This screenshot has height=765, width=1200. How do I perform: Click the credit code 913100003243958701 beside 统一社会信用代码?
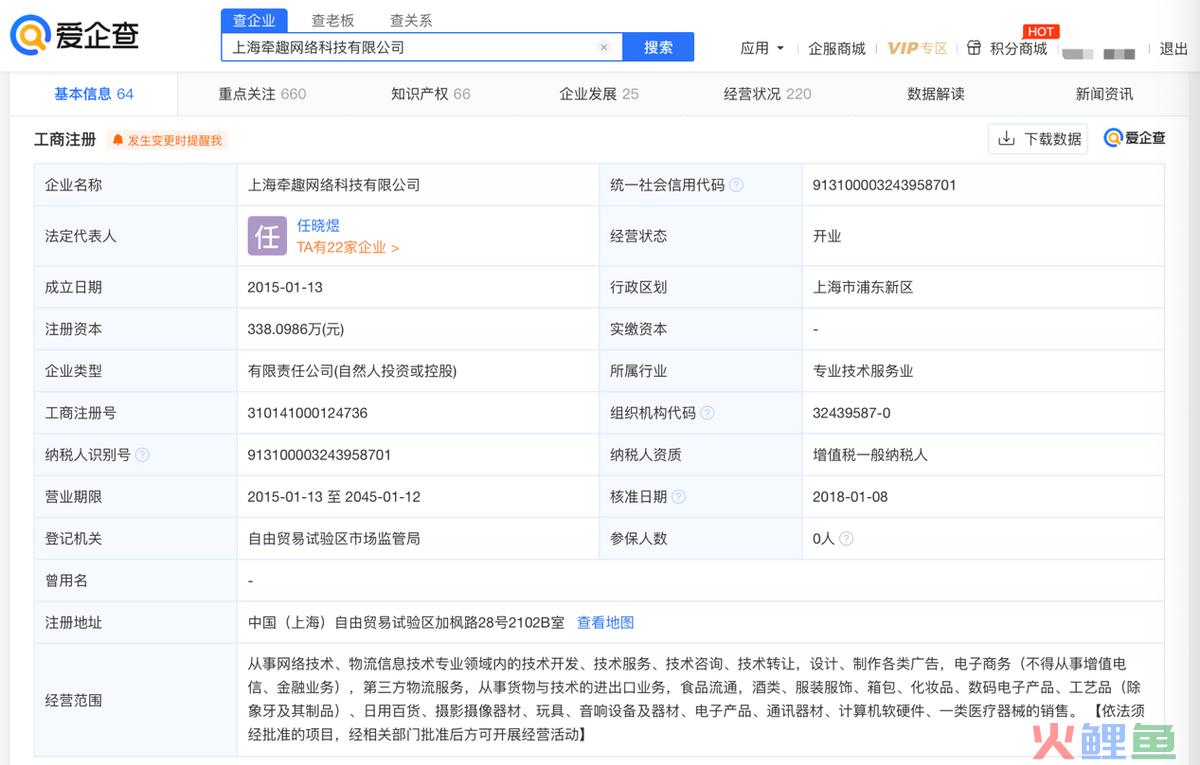[x=884, y=185]
